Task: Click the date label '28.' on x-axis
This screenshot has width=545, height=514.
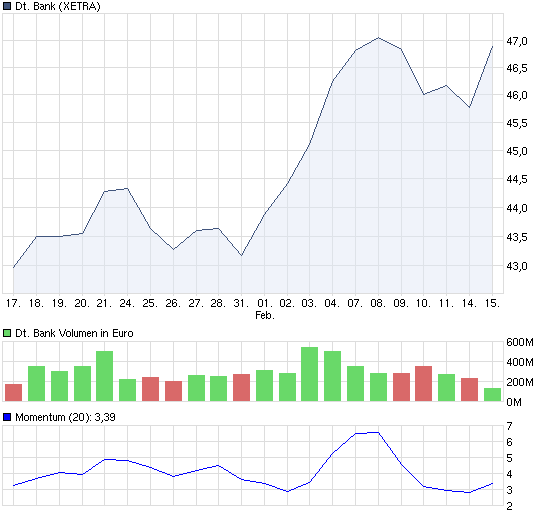Action: [x=218, y=303]
